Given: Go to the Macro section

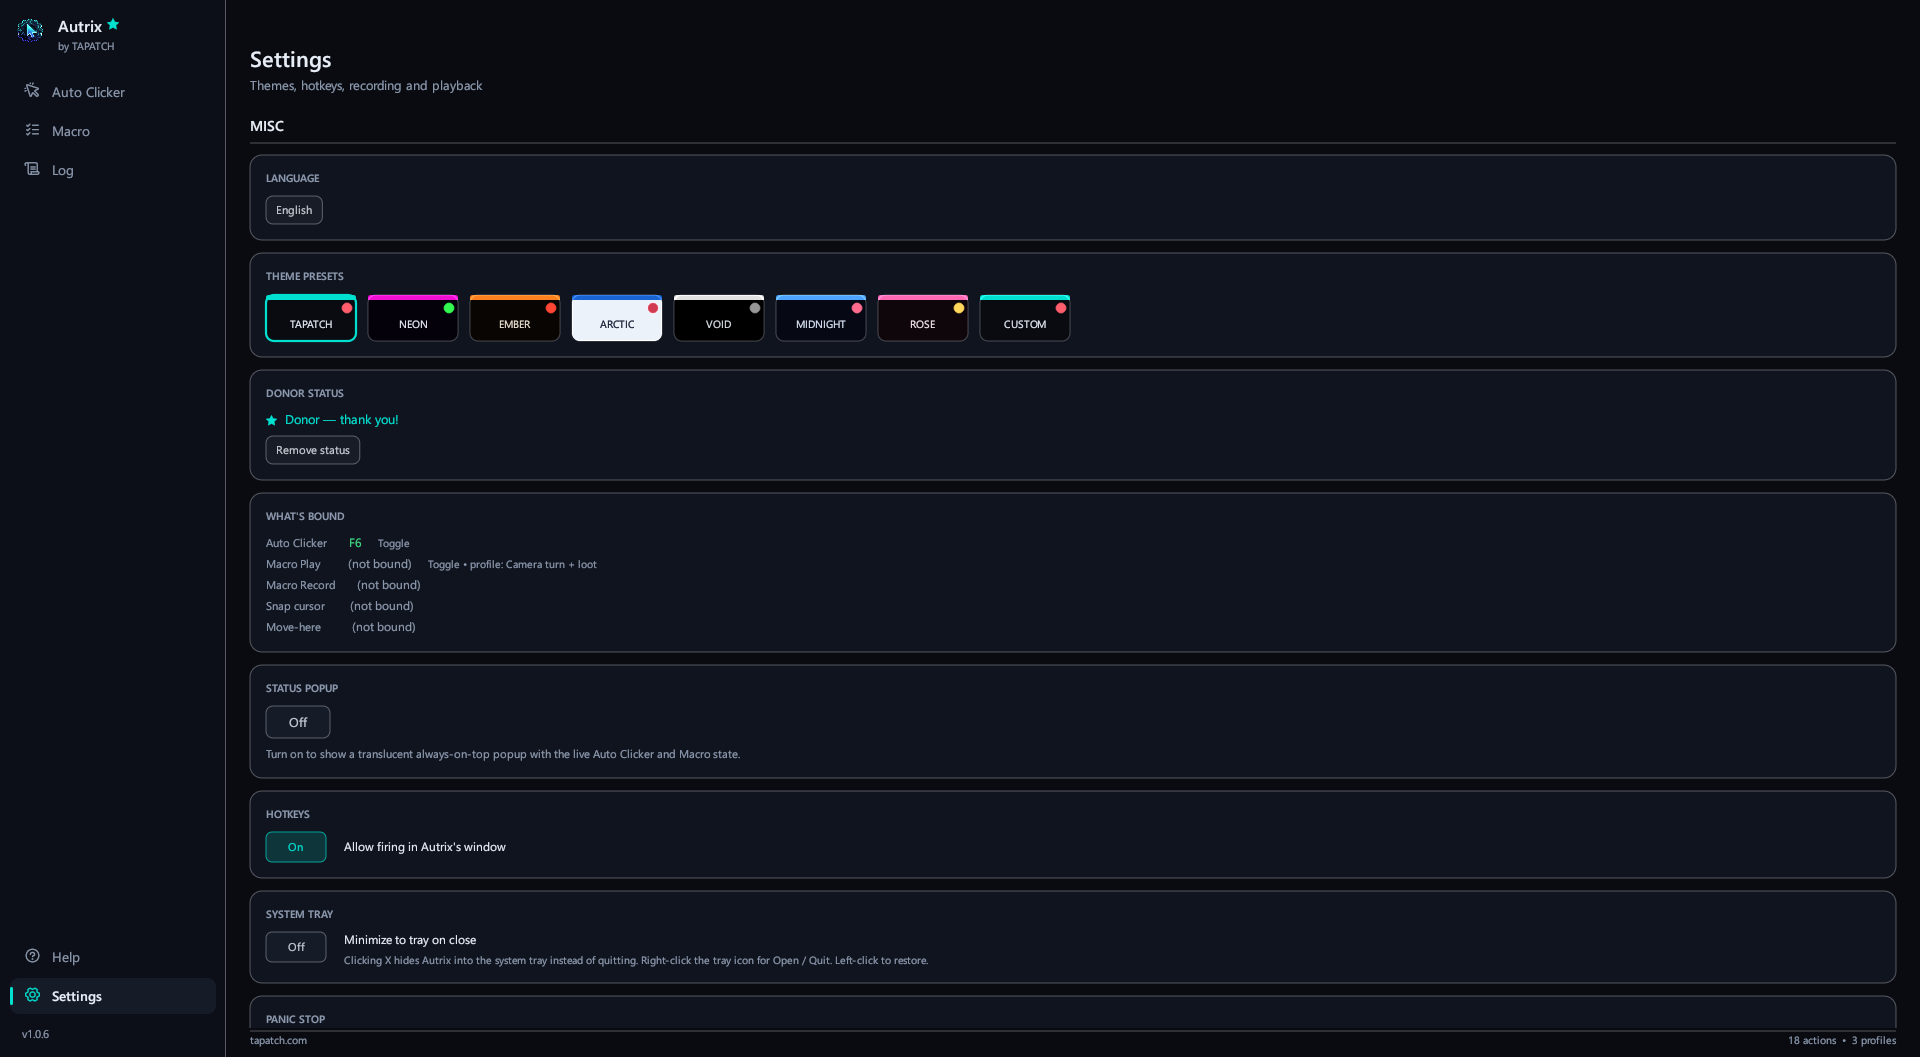Looking at the screenshot, I should pyautogui.click(x=113, y=131).
